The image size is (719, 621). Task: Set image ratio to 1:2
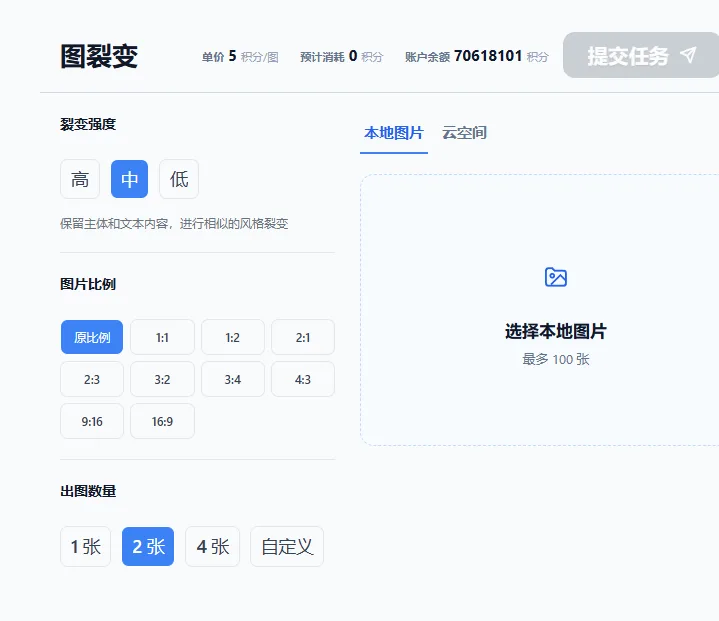tap(232, 337)
